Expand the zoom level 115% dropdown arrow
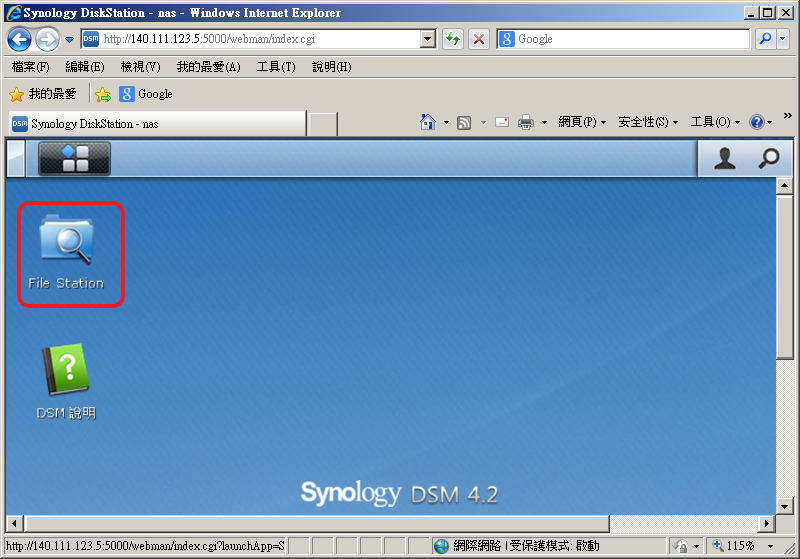 click(x=770, y=546)
